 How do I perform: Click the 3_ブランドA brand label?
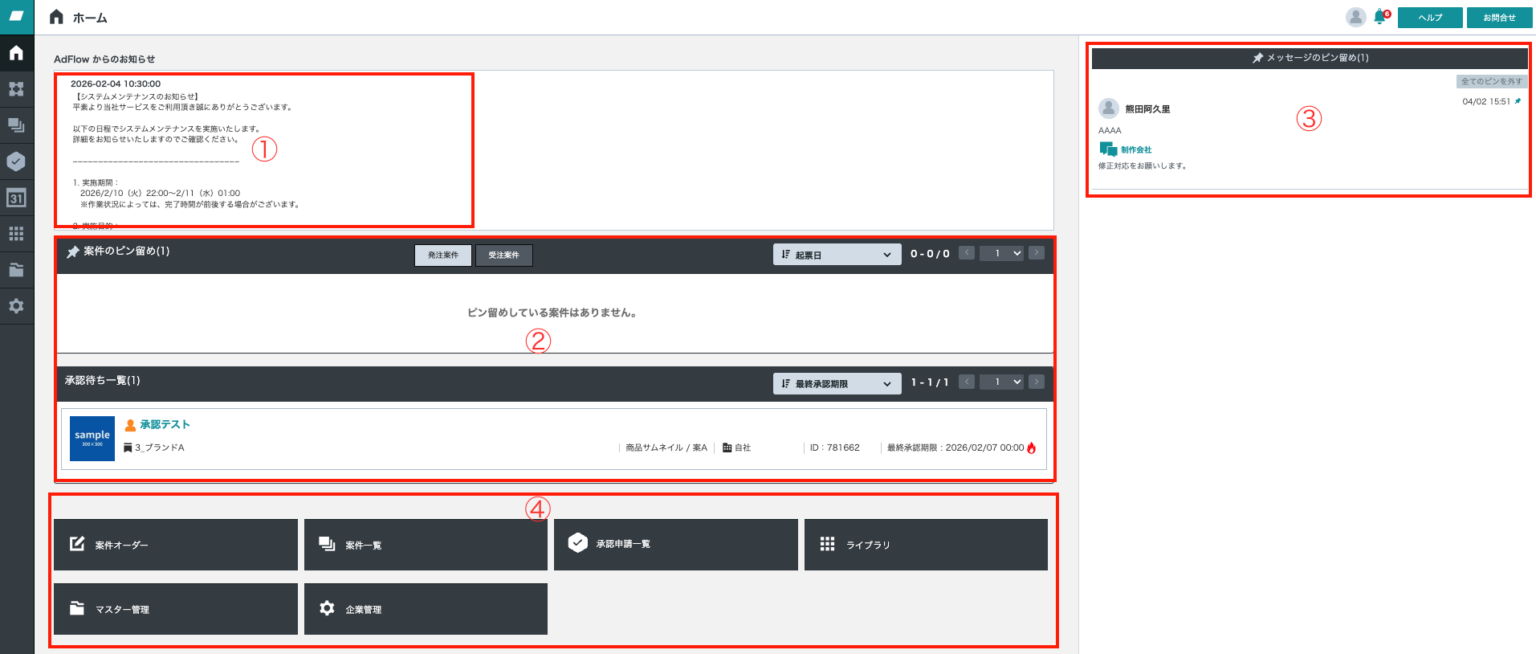[x=159, y=448]
